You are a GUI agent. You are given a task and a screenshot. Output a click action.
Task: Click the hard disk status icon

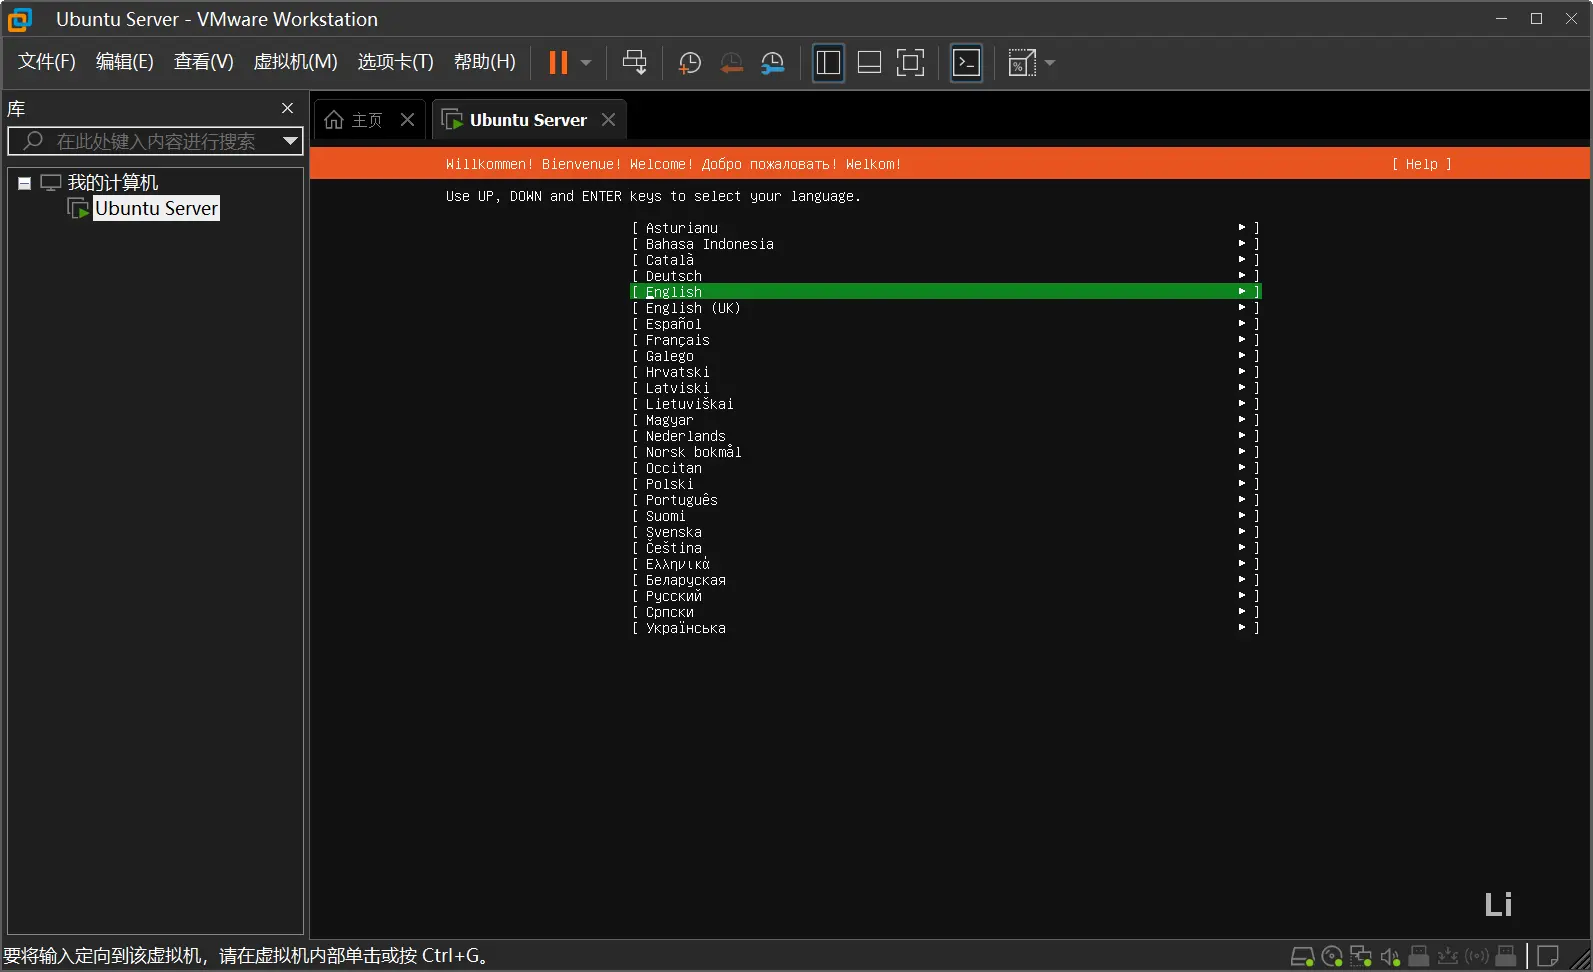tap(1302, 956)
